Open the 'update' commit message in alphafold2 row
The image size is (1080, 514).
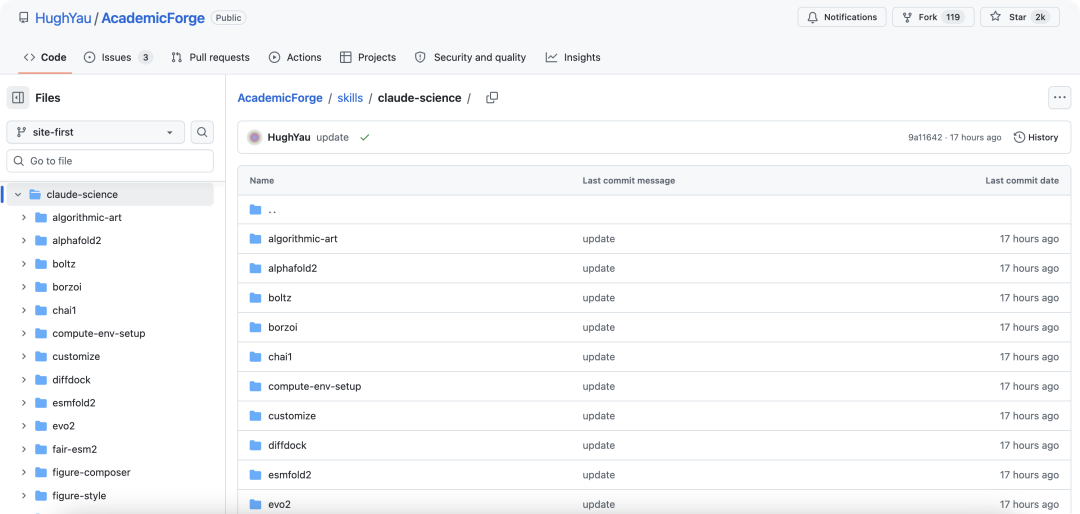[599, 268]
